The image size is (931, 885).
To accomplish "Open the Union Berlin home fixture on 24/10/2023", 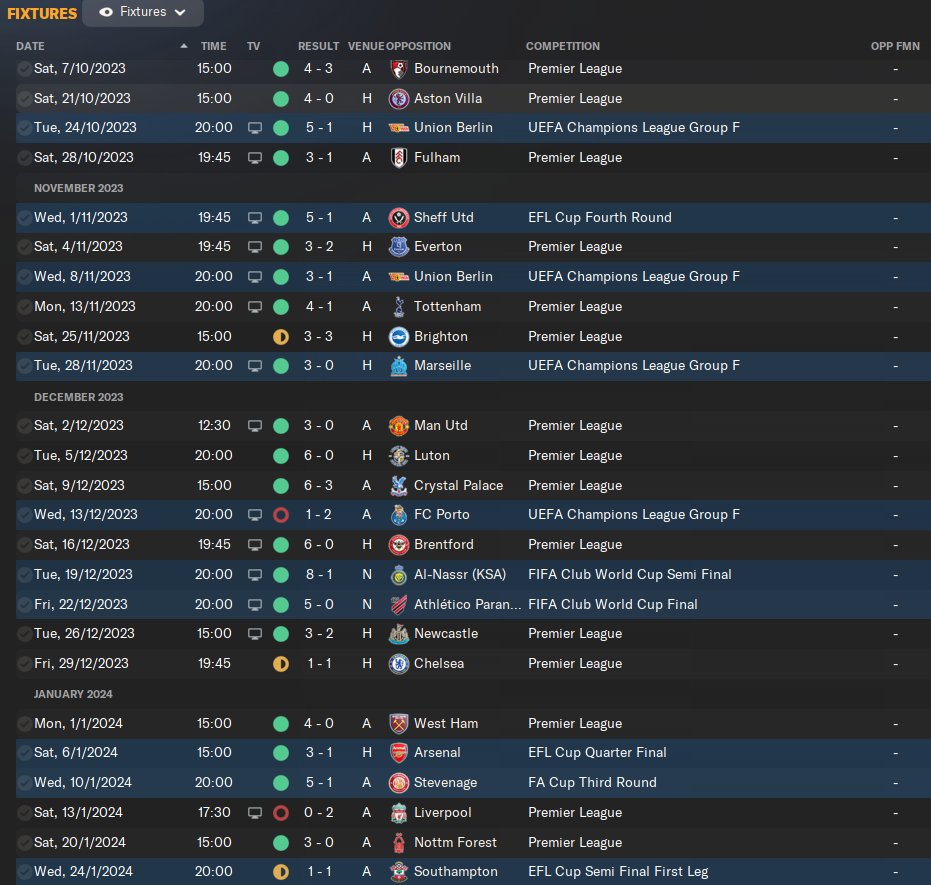I will tap(473, 128).
